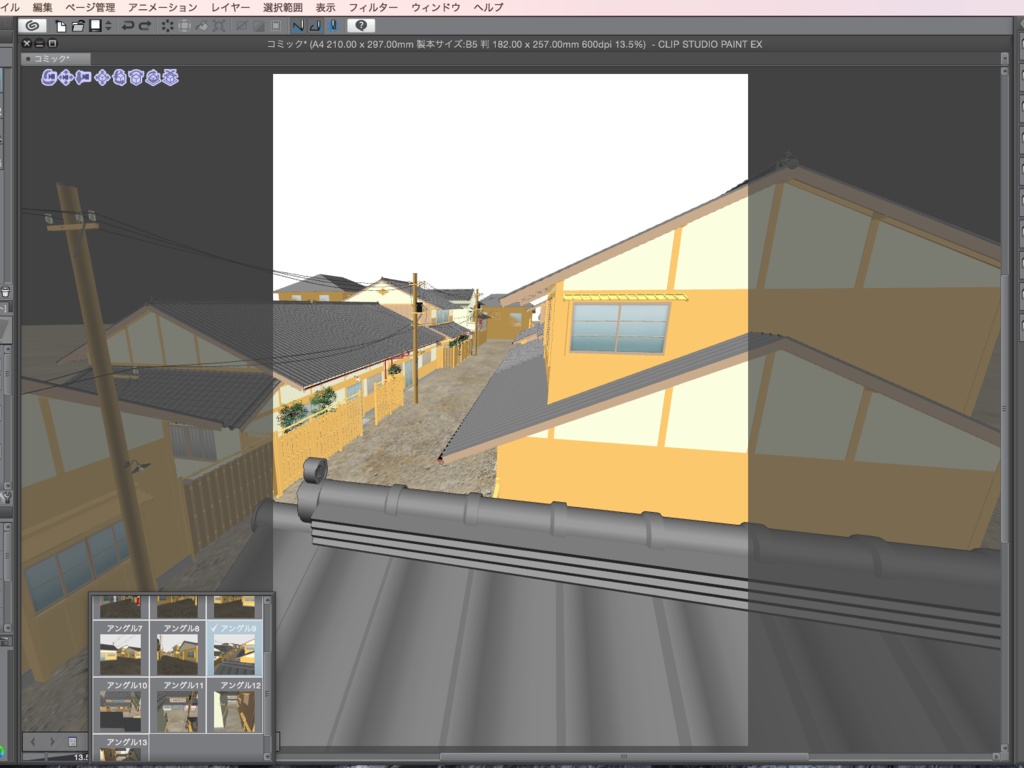Open the 編集 menu
1024x768 pixels.
click(42, 7)
